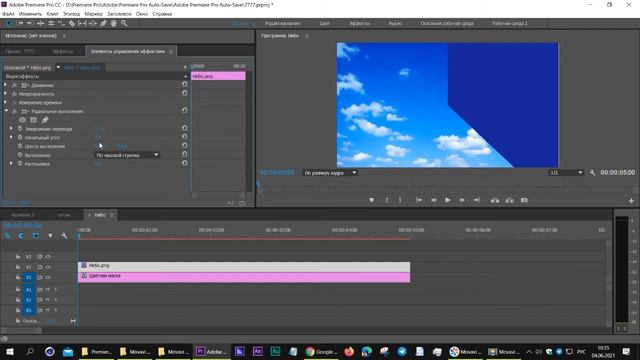Go to In point
The width and height of the screenshot is (640, 360).
pyautogui.click(x=419, y=200)
